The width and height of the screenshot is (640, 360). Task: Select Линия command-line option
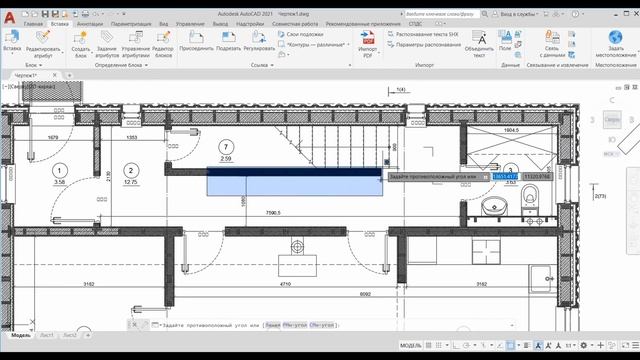coord(273,325)
